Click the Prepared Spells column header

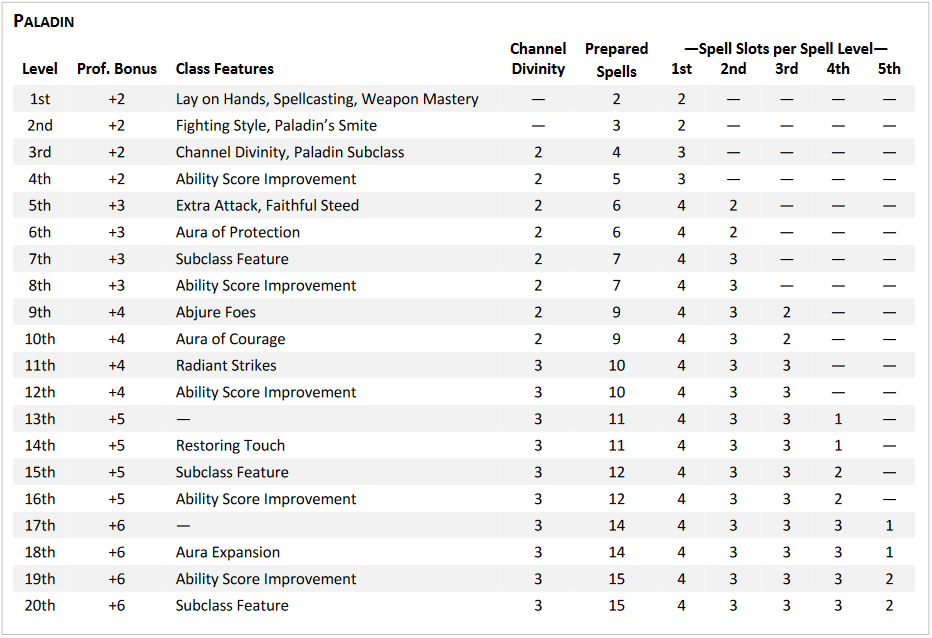coord(616,59)
